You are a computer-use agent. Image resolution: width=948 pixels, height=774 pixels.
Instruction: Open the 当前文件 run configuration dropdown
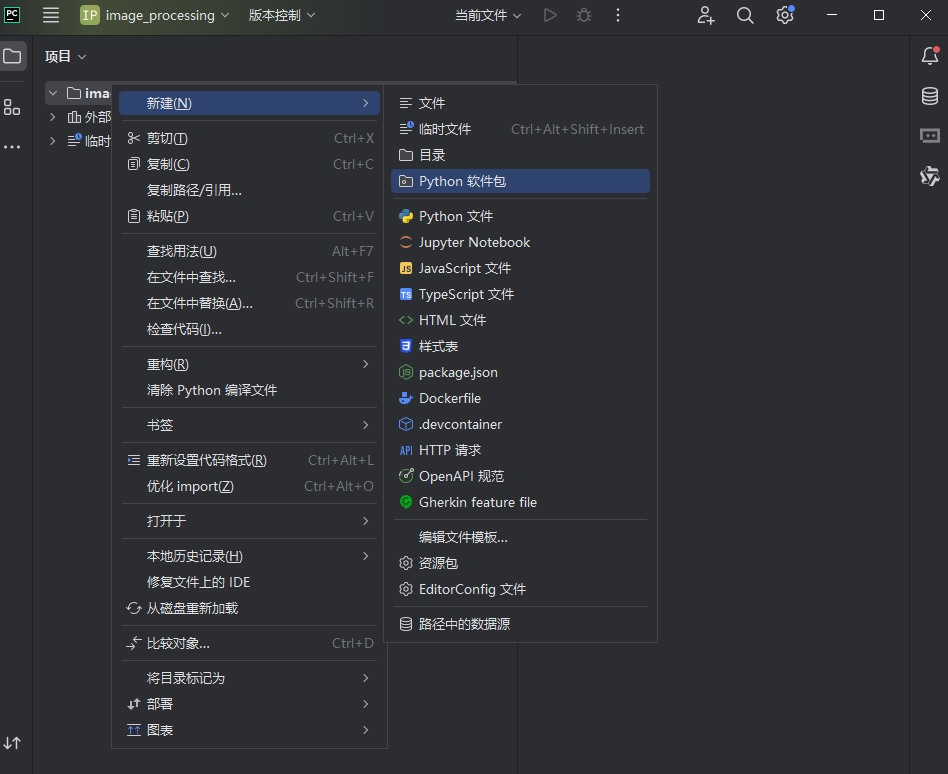tap(488, 15)
